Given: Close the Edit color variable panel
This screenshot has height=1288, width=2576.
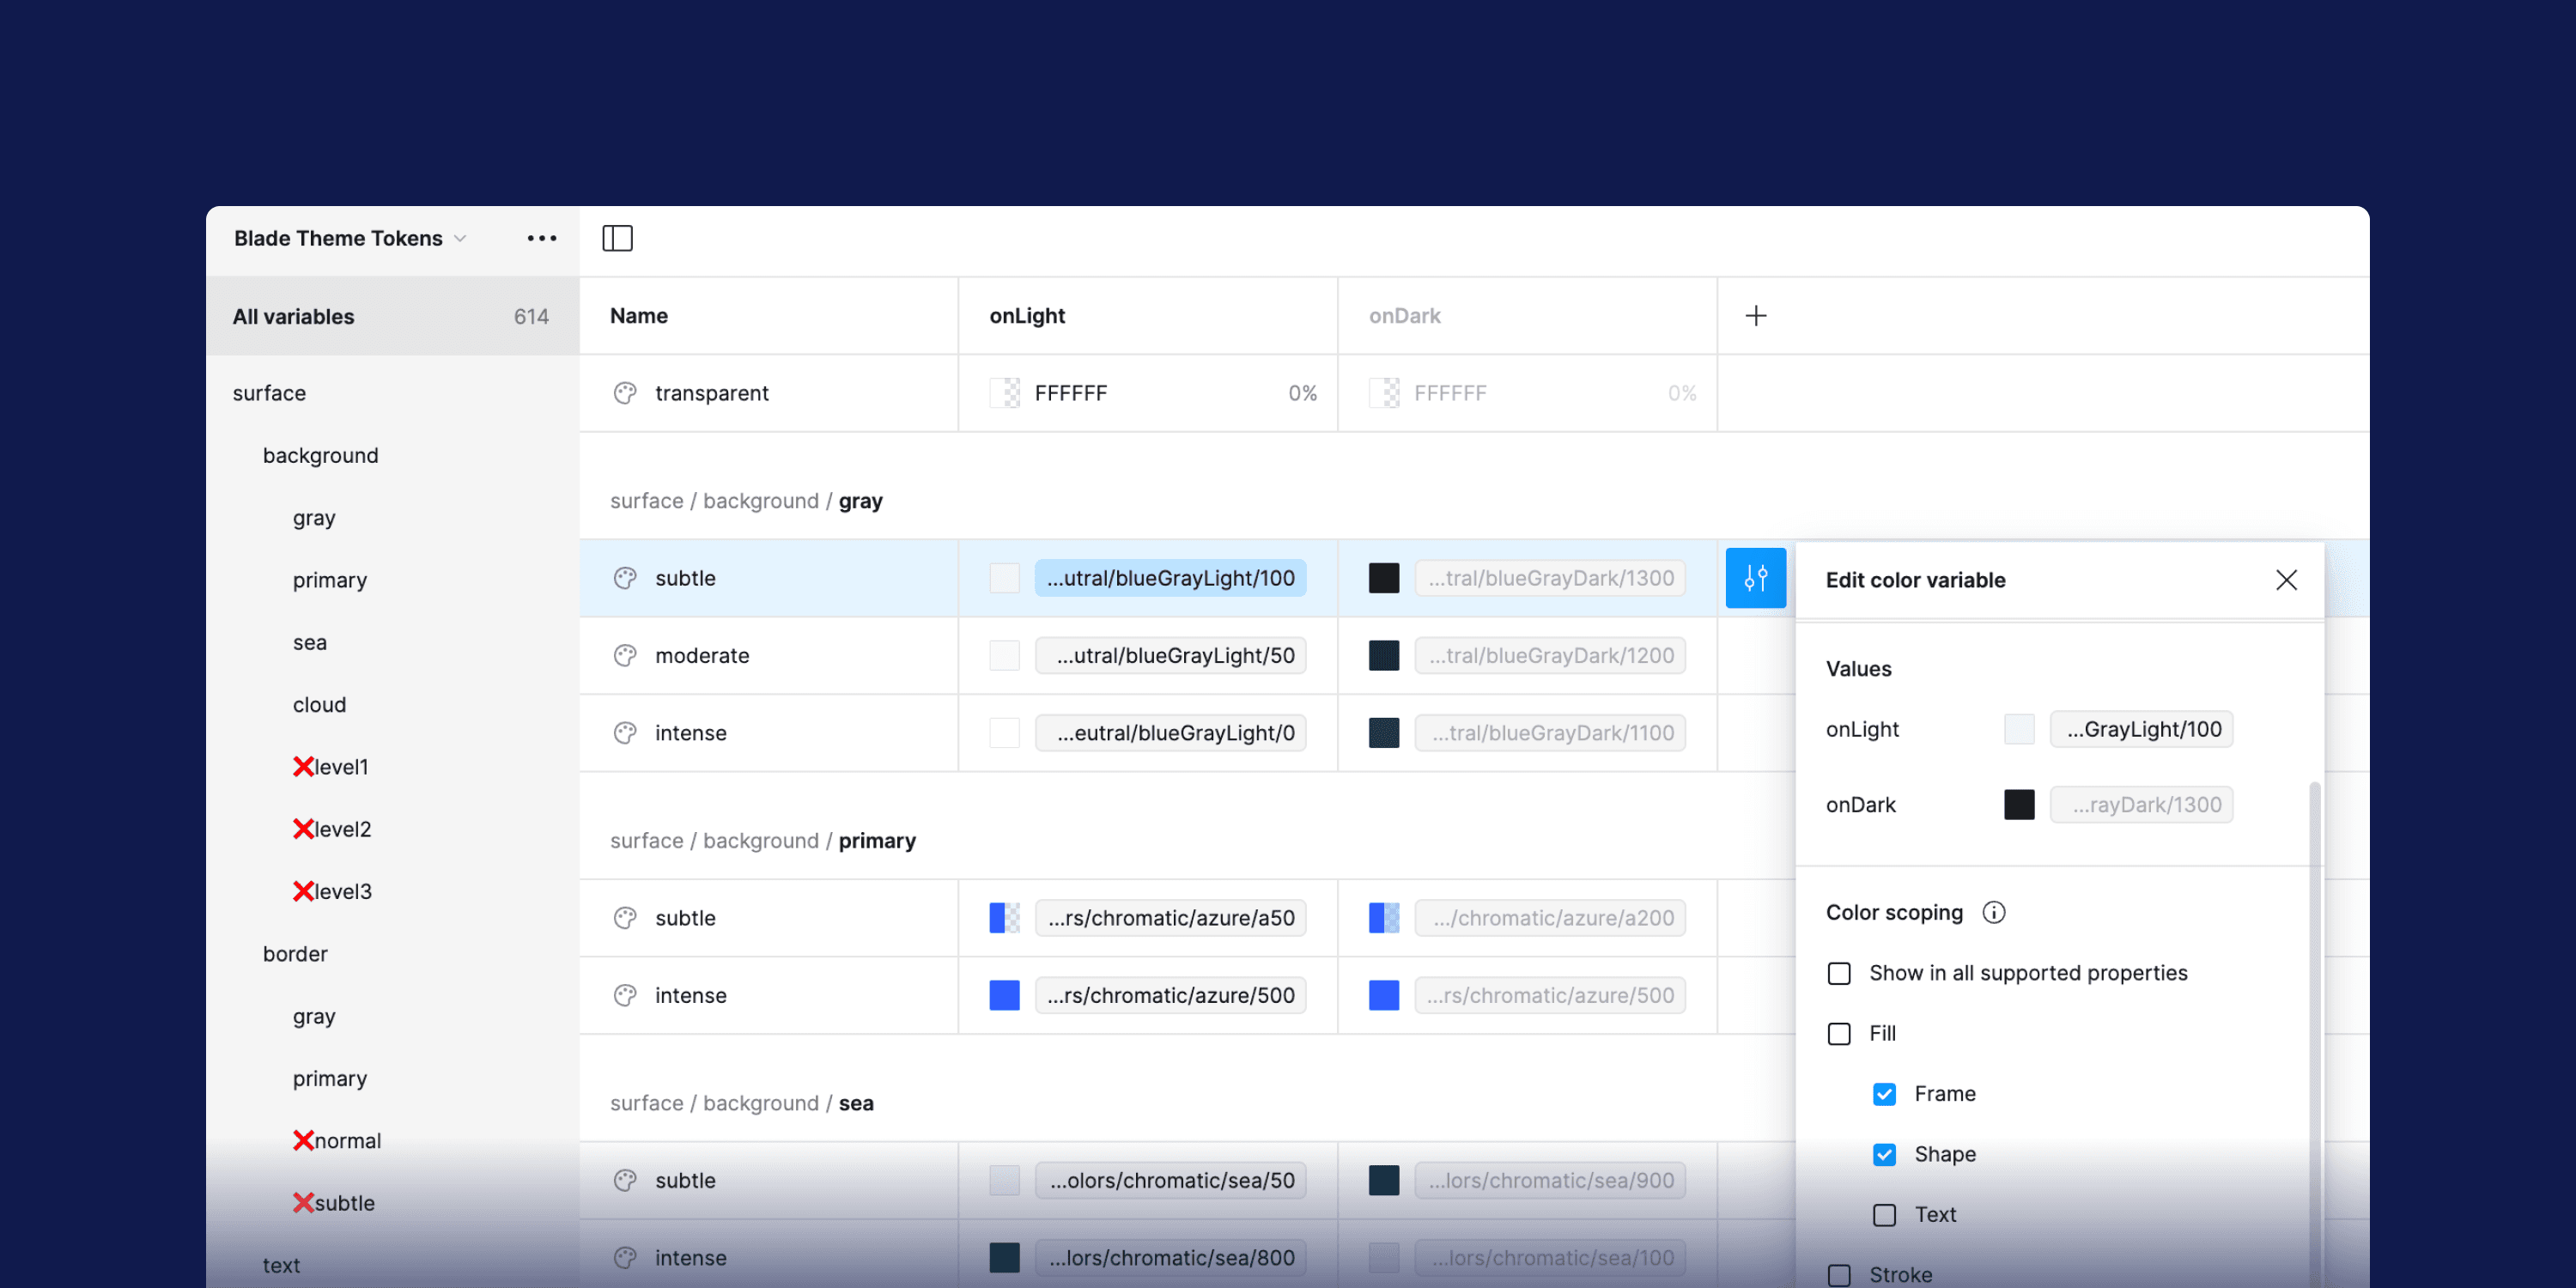Looking at the screenshot, I should 2286,580.
